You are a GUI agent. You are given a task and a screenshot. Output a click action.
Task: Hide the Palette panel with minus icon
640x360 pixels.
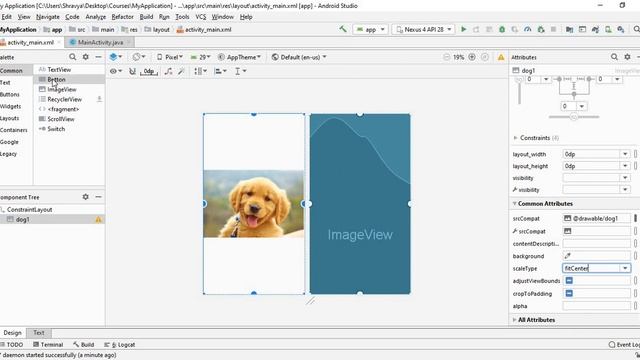pos(98,57)
